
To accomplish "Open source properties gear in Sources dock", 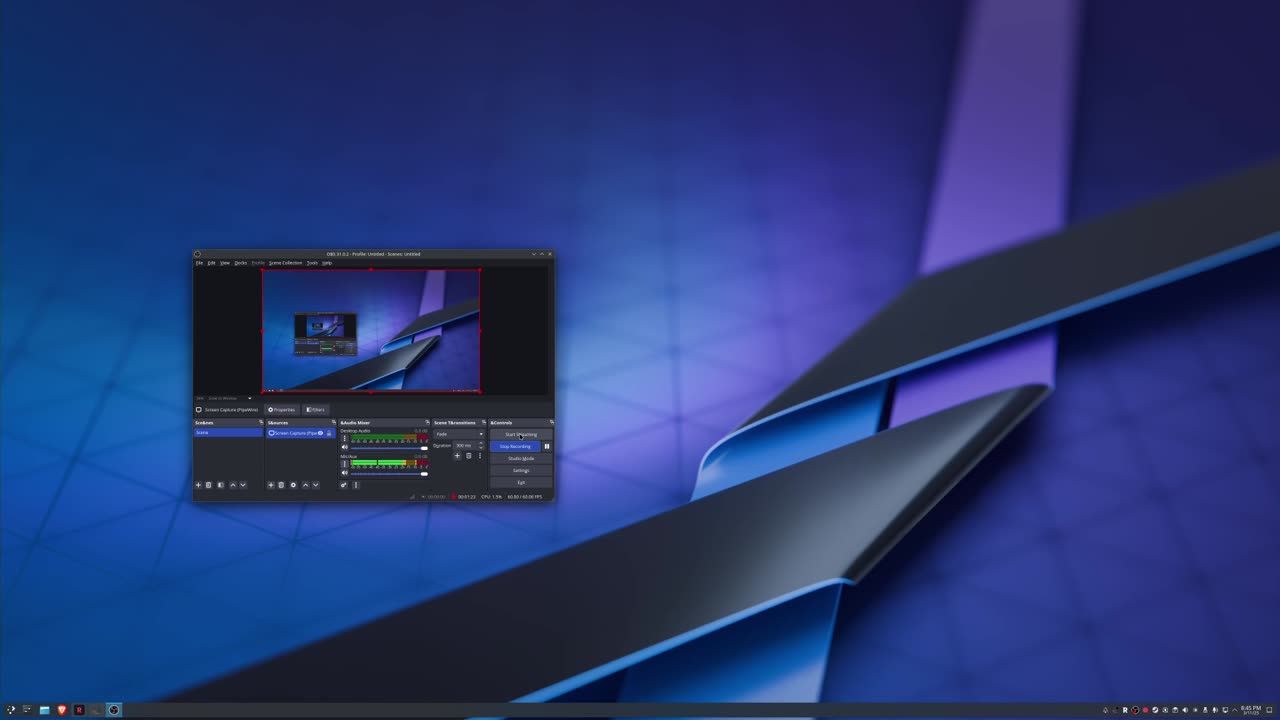I will [293, 485].
